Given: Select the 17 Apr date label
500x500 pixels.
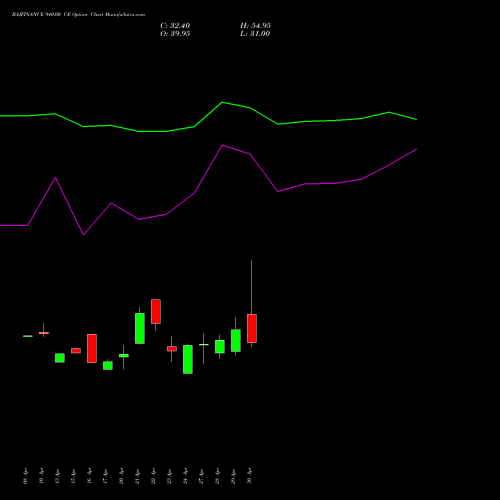Looking at the screenshot, I should 106,476.
